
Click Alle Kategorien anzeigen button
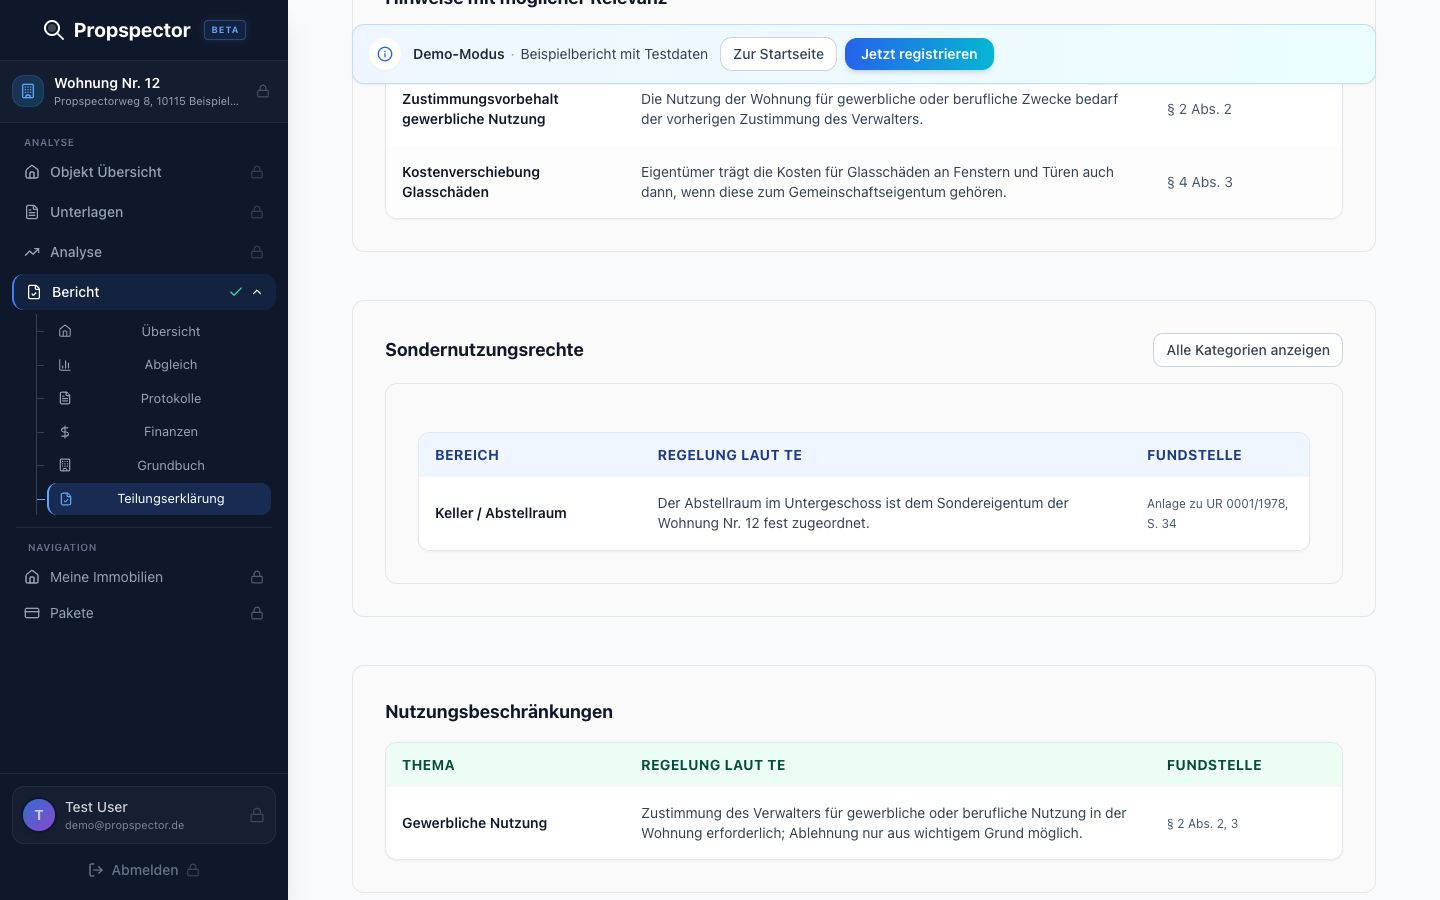coord(1248,350)
